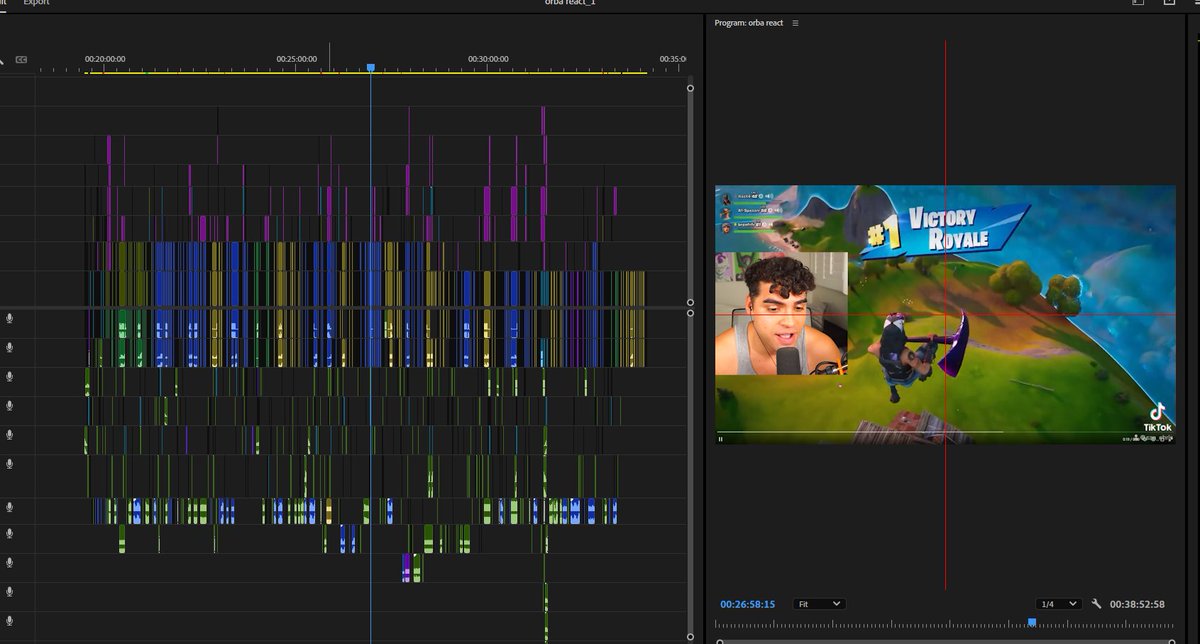Click the voice-over mic on topmost audio track
Viewport: 1200px width, 644px height.
coord(10,318)
